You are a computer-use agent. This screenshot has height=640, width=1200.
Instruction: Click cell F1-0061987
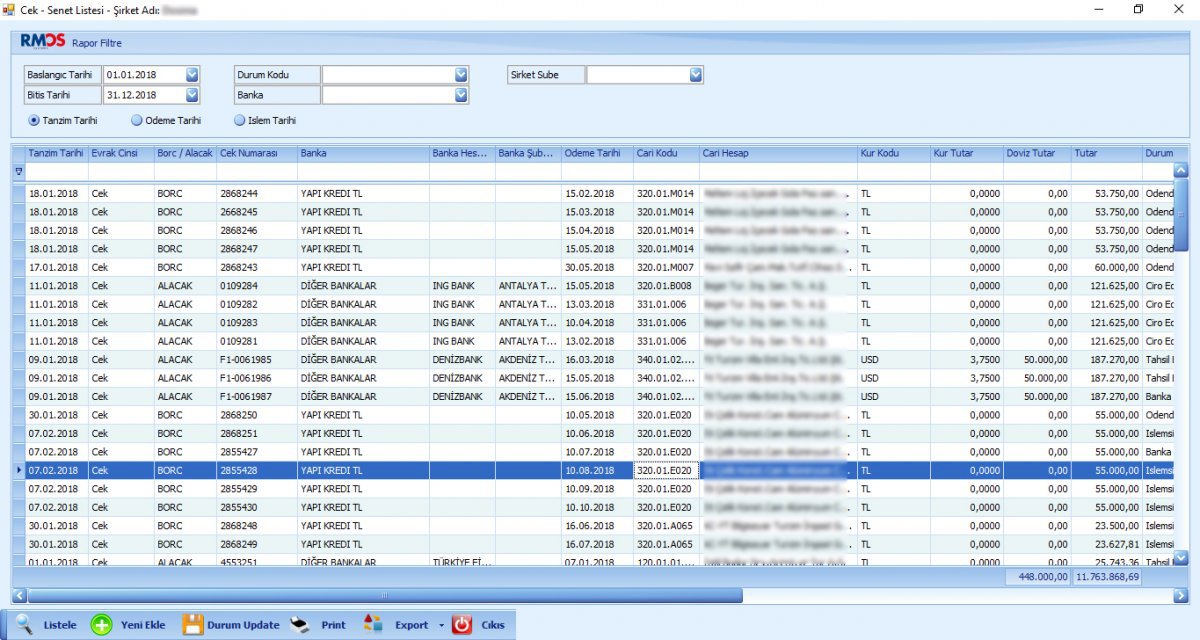pyautogui.click(x=257, y=396)
